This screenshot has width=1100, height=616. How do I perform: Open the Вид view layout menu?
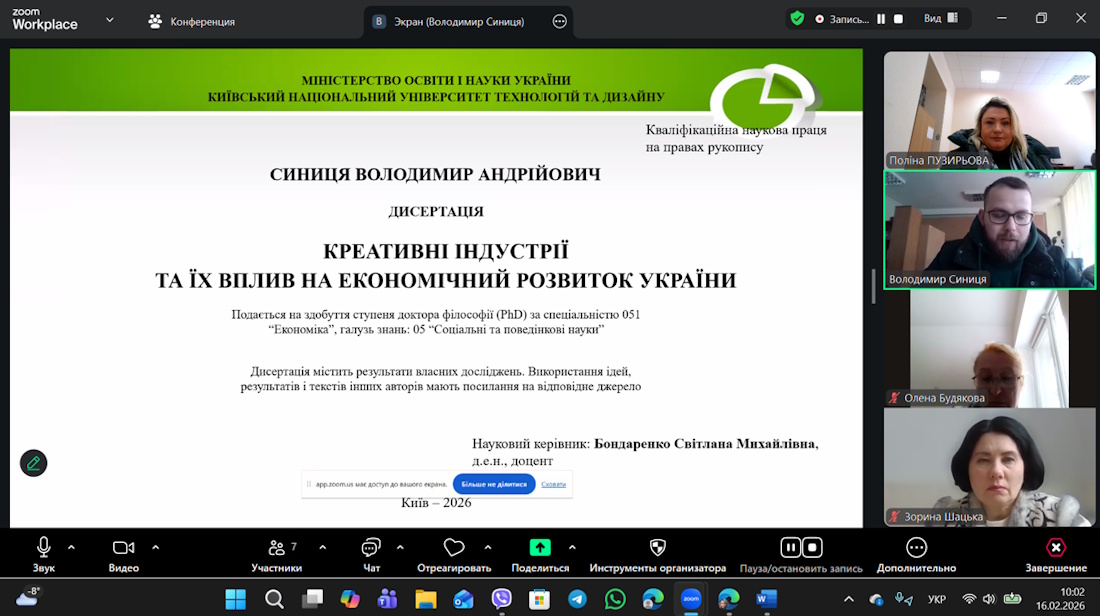[x=940, y=18]
